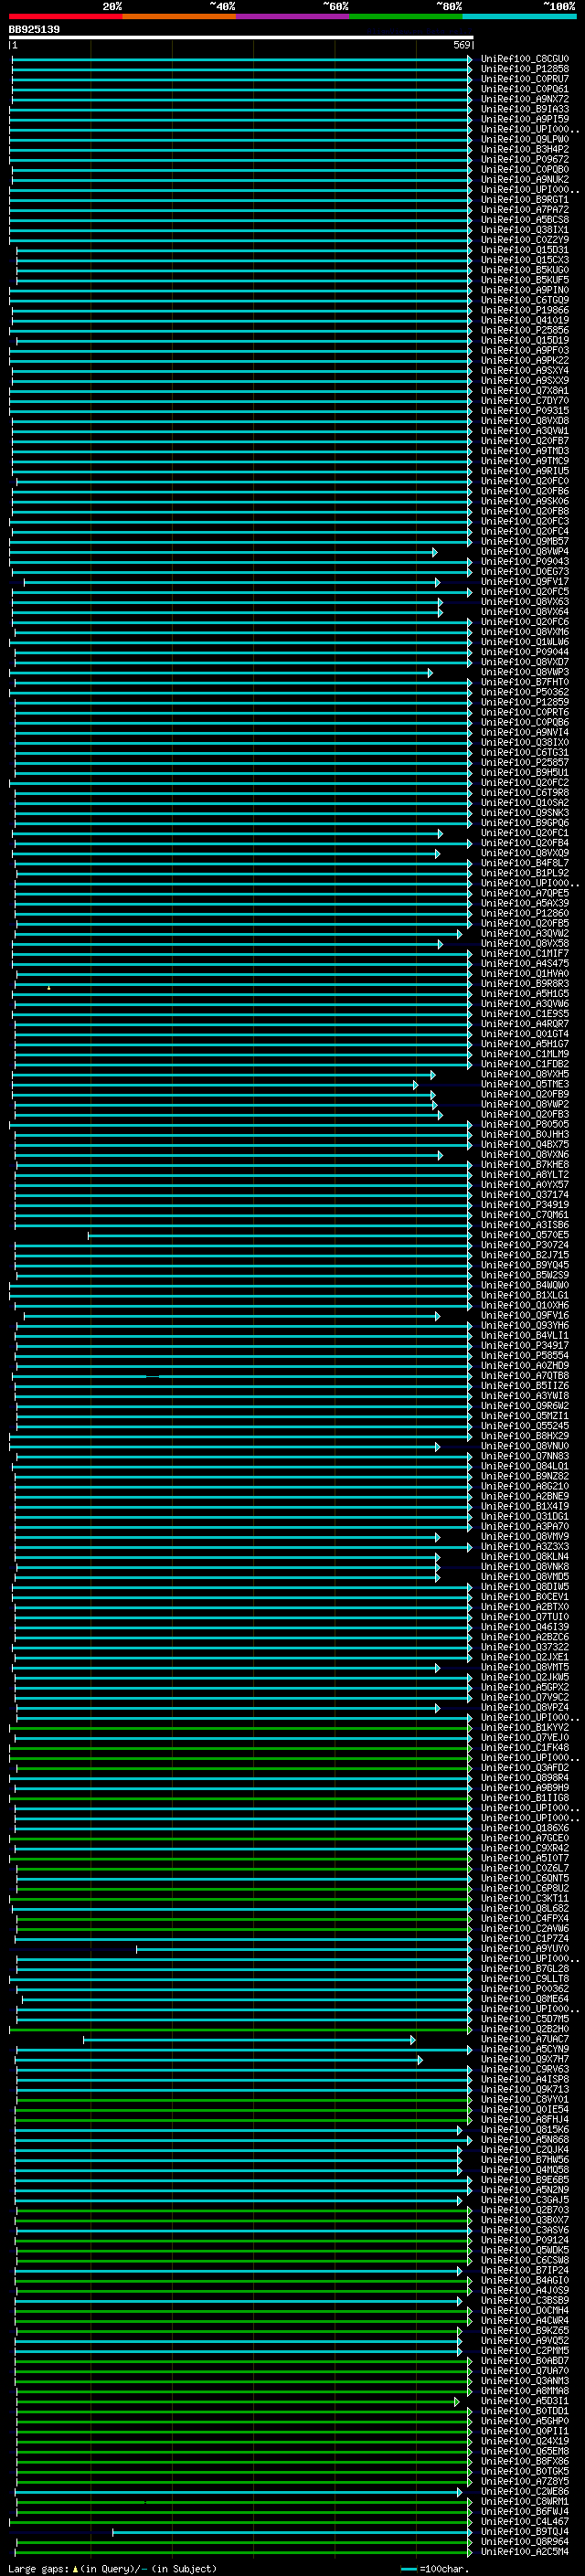Click the alignment bar for UniRef100_Q8VNU0
The width and height of the screenshot is (585, 2576).
click(x=225, y=1446)
